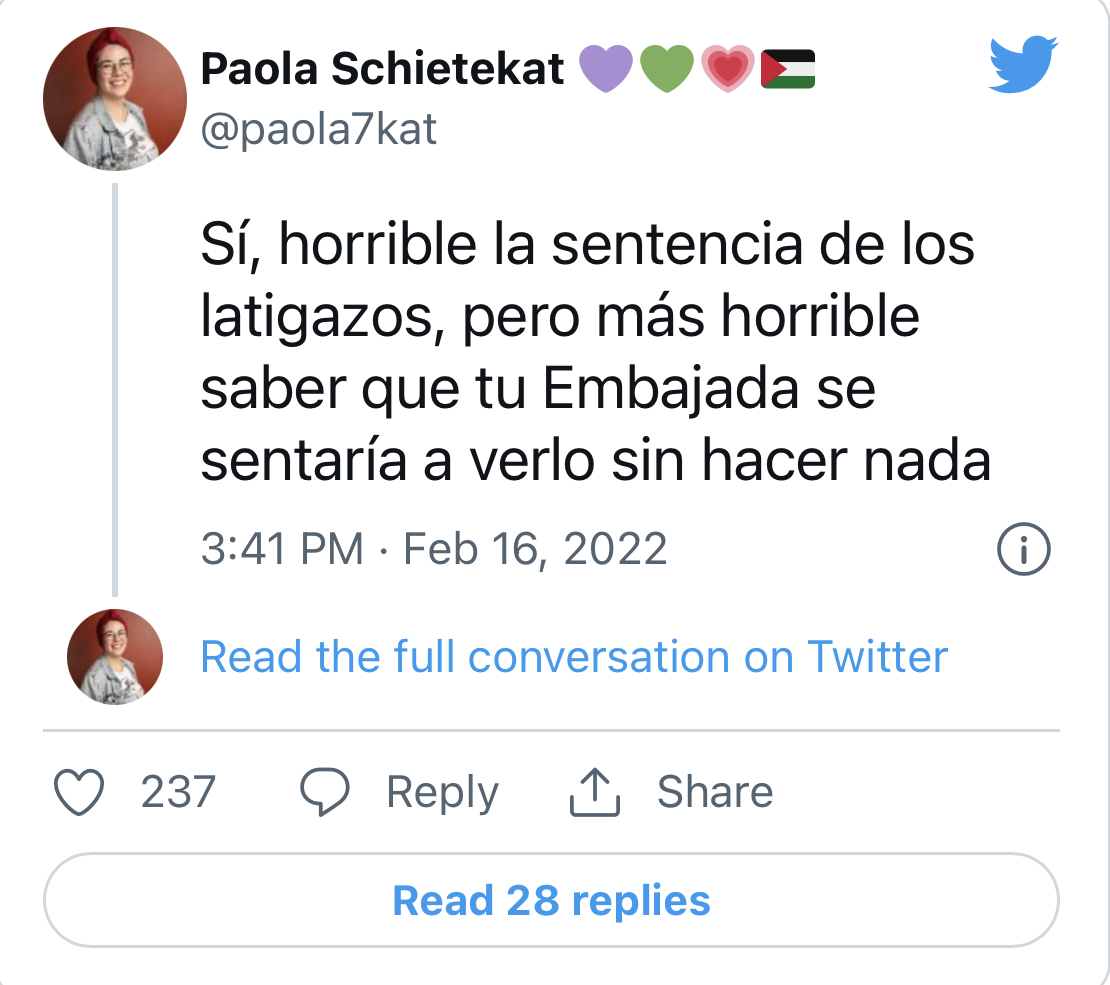Click the pink sparkling heart emoji
The height and width of the screenshot is (985, 1110).
coord(728,69)
